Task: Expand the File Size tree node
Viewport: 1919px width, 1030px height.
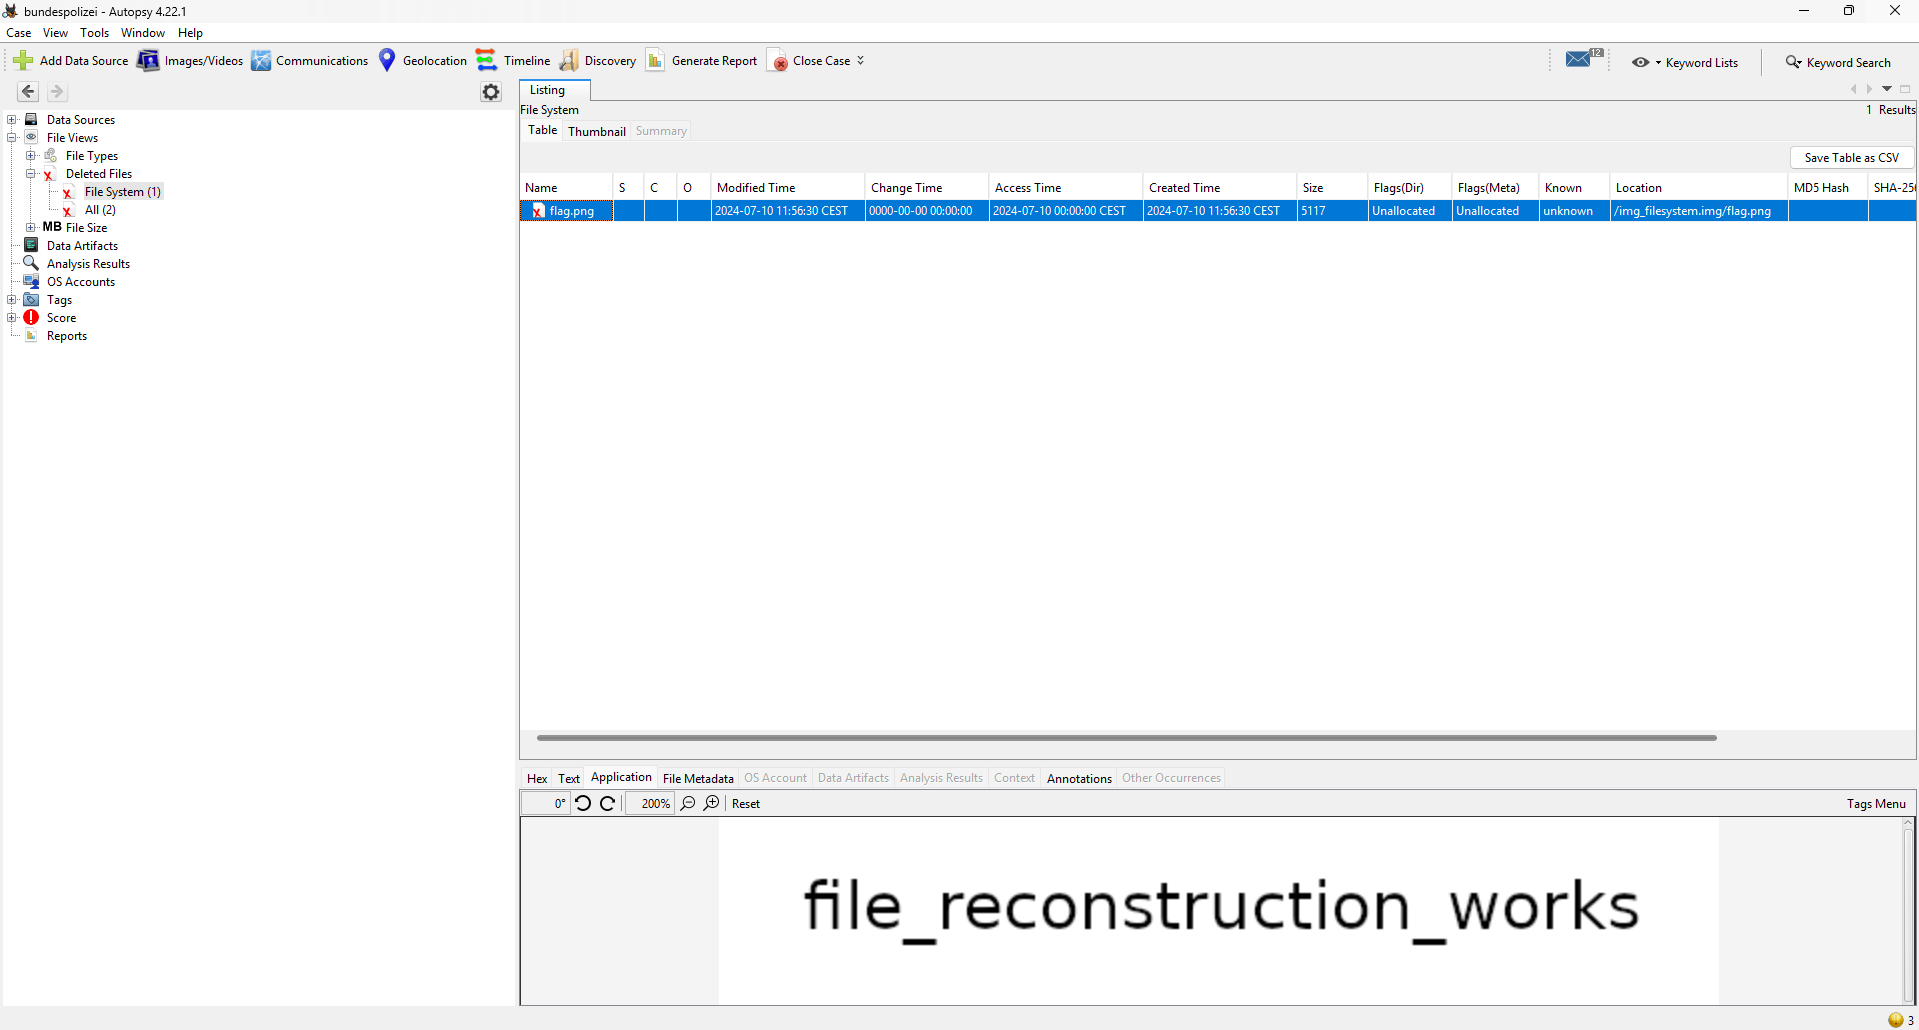Action: point(31,228)
